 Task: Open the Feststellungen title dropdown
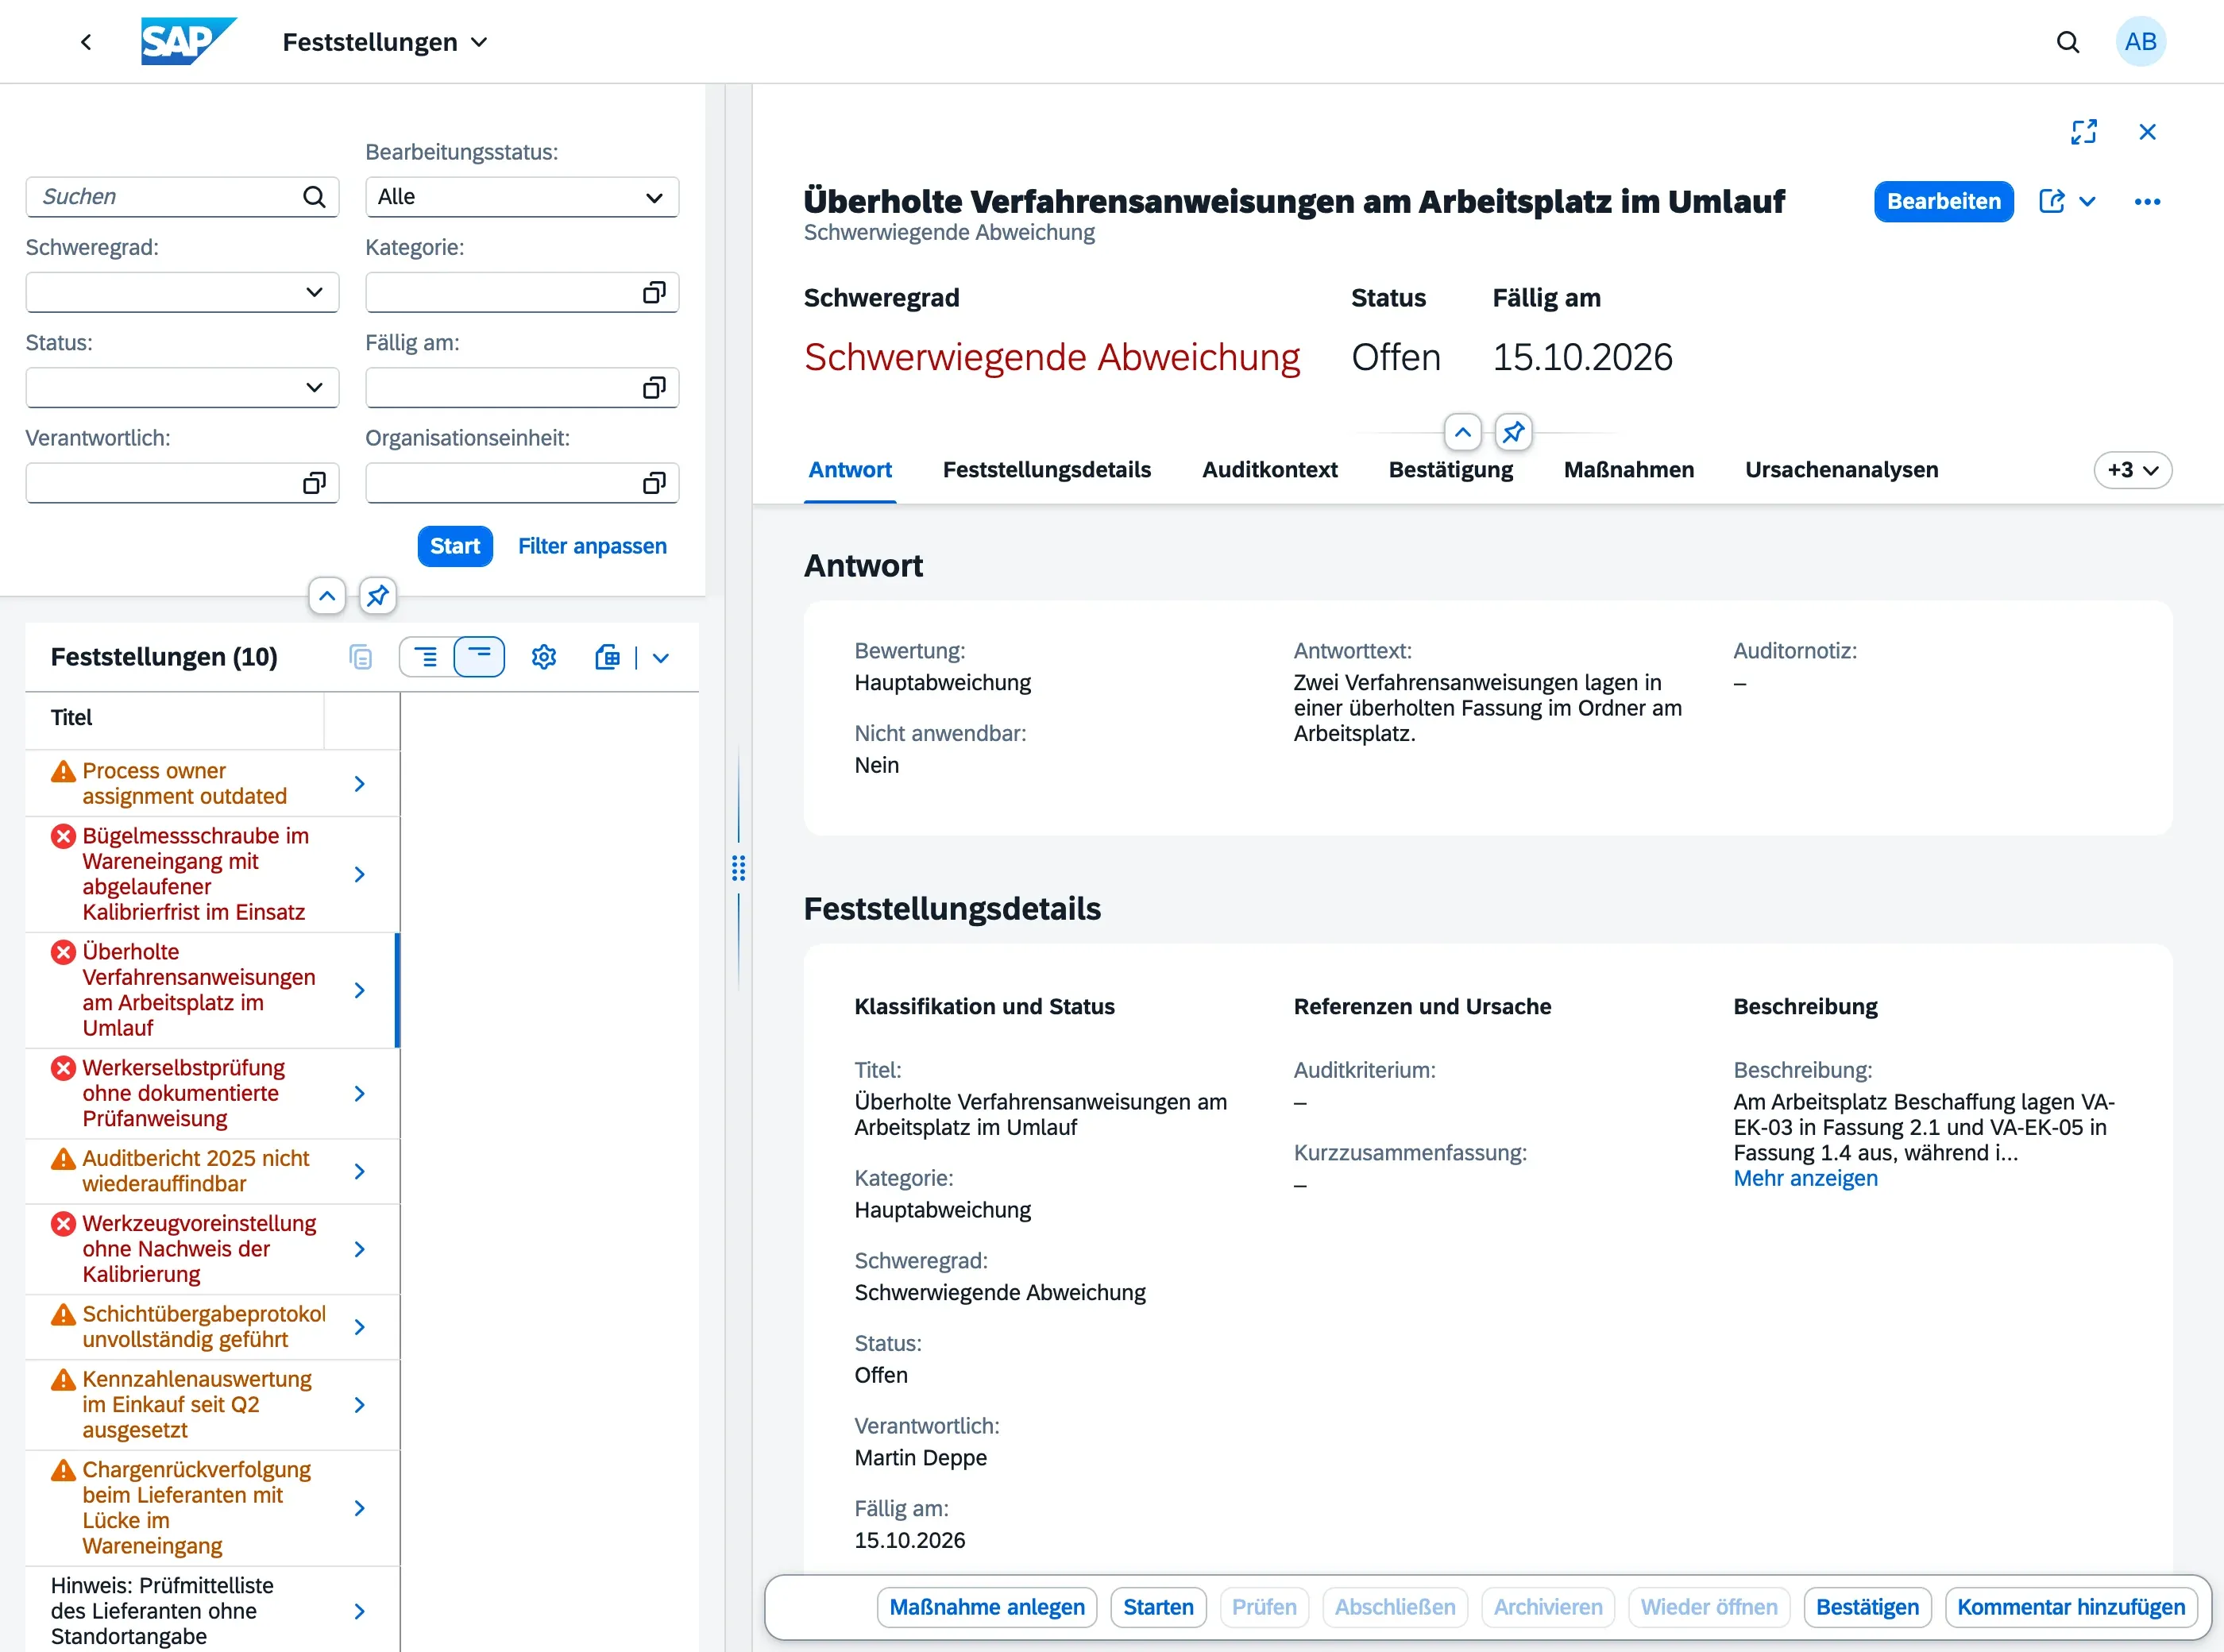click(x=385, y=42)
